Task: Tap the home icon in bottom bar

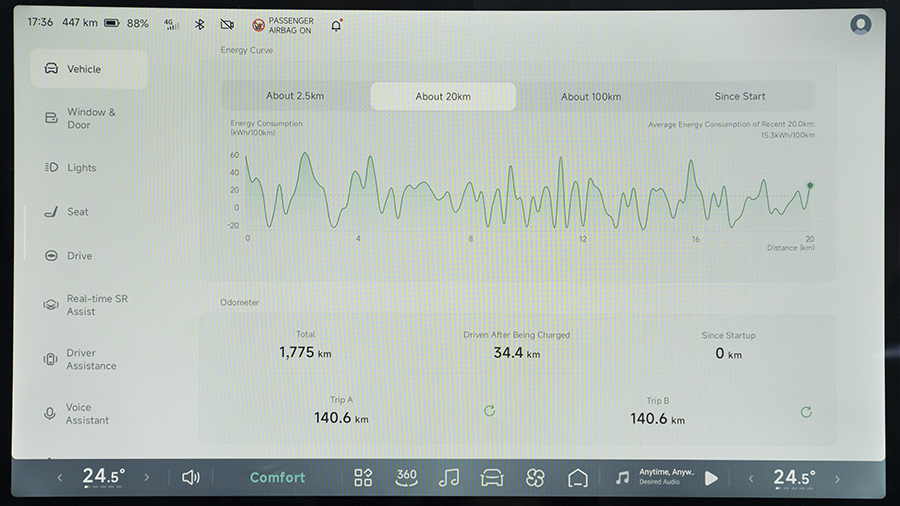Action: (x=578, y=478)
